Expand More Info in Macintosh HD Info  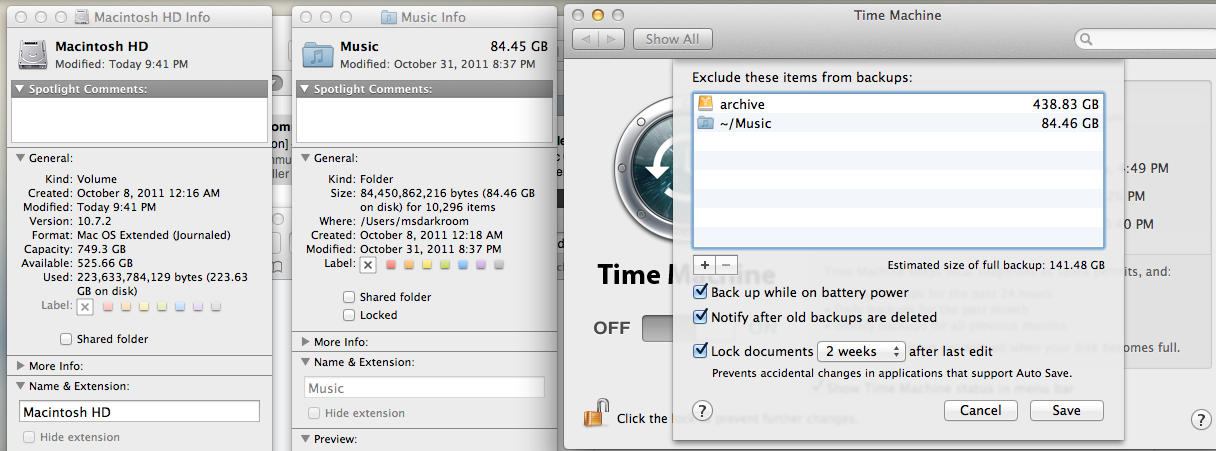point(21,366)
